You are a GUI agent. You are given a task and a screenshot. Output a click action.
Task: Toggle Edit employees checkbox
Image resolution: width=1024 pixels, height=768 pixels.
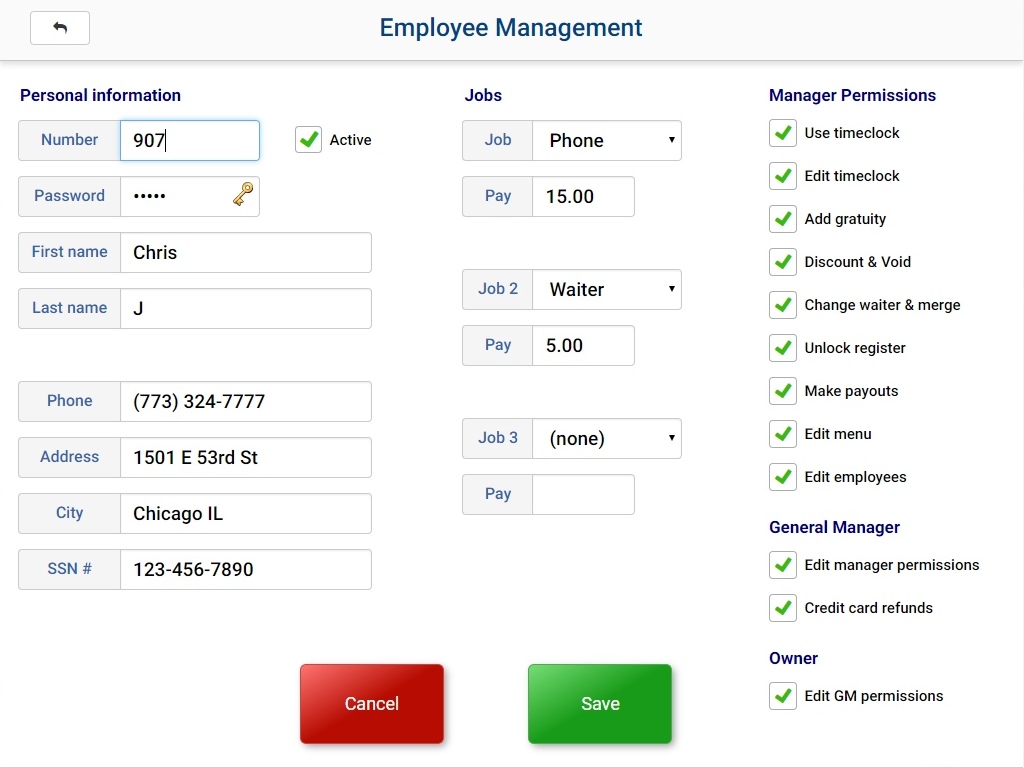pyautogui.click(x=782, y=478)
